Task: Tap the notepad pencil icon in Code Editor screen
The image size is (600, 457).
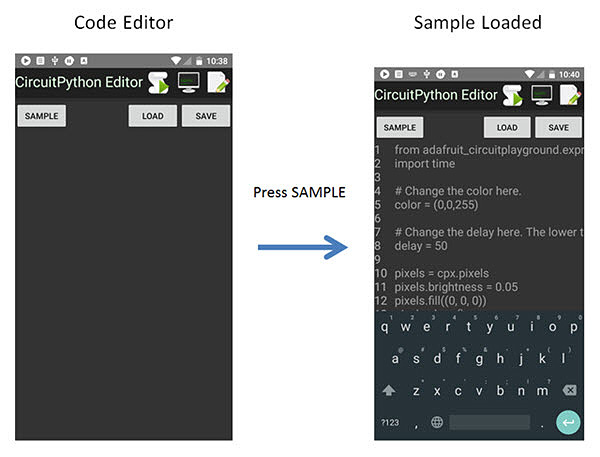Action: coord(218,82)
